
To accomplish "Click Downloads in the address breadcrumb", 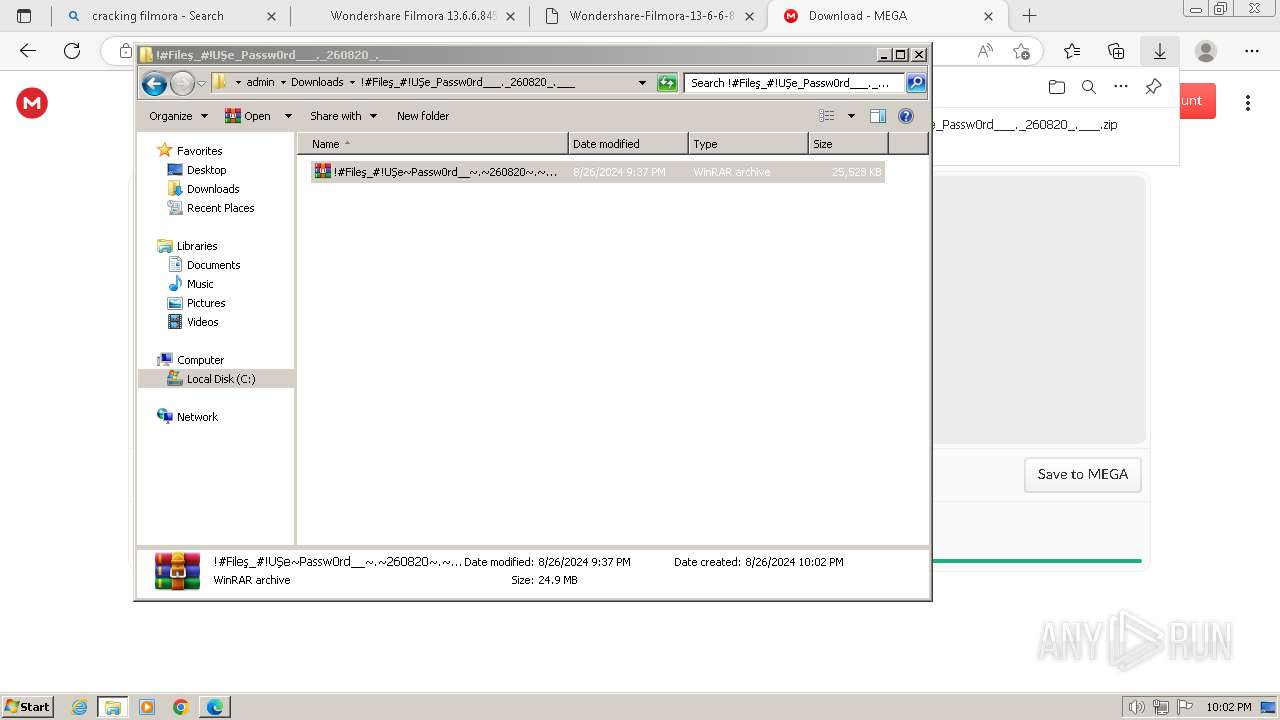I will 317,83.
